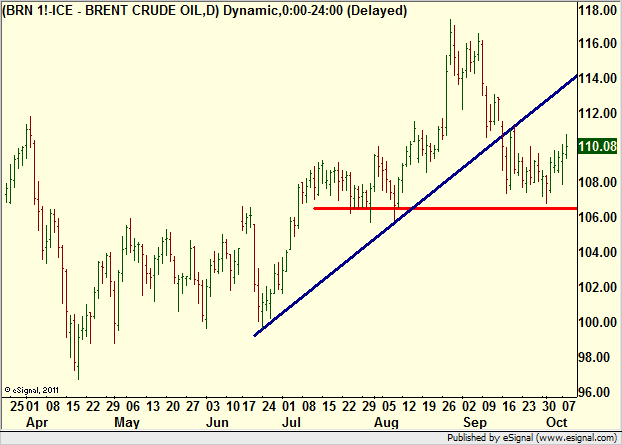The width and height of the screenshot is (622, 445).
Task: Click the 108.00 price axis label
Action: tap(597, 182)
